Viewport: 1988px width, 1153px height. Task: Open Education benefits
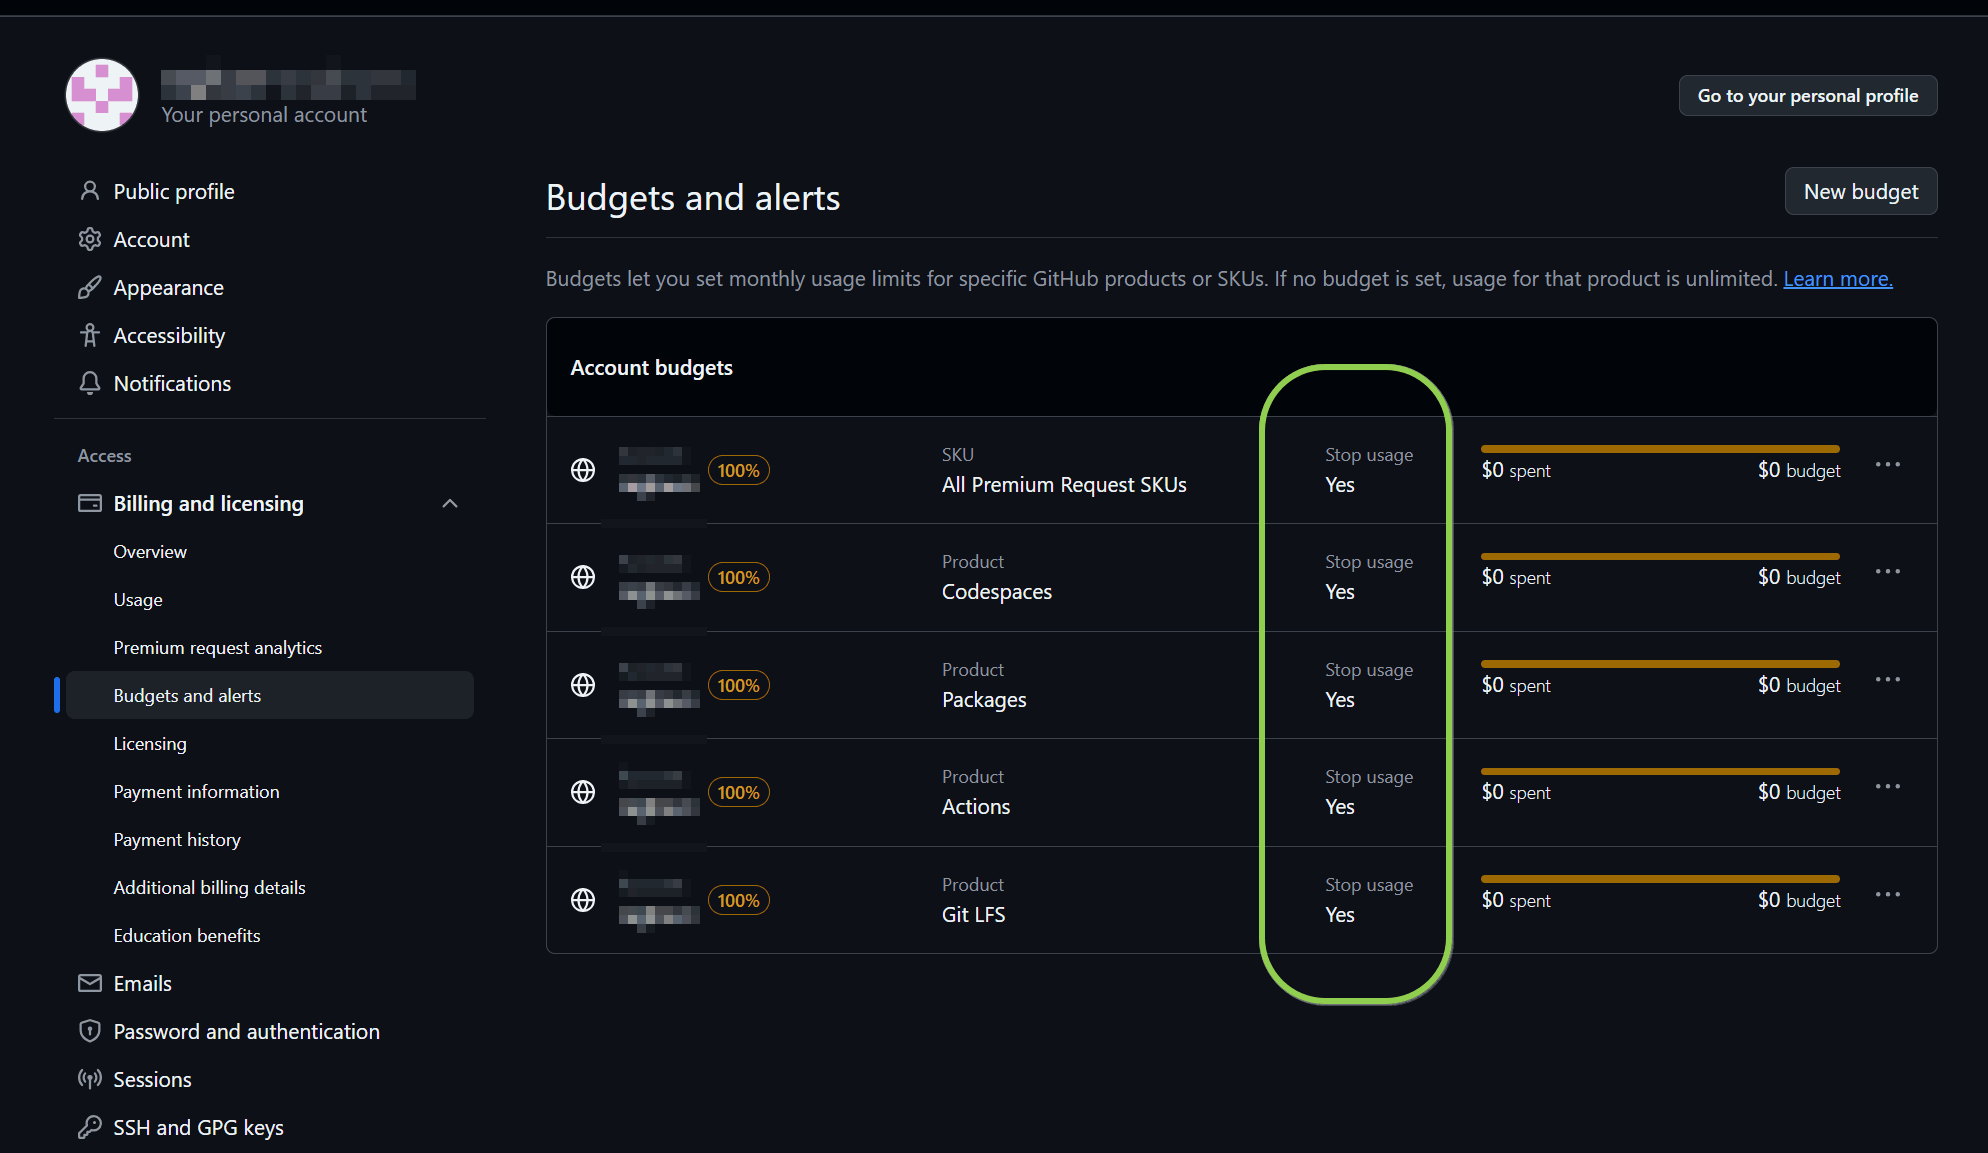tap(187, 936)
